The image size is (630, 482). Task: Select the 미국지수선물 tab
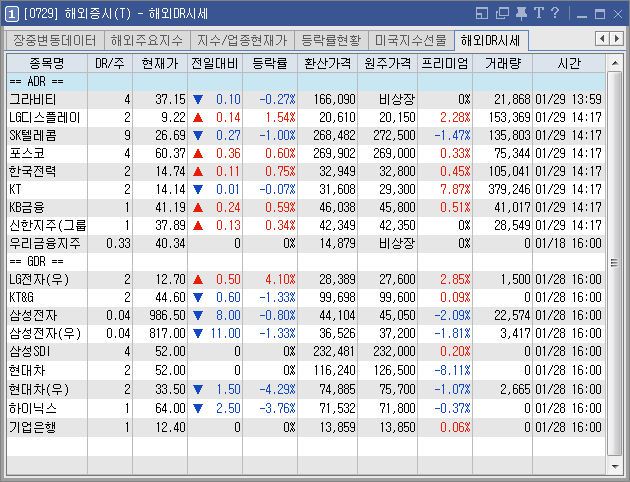(411, 41)
